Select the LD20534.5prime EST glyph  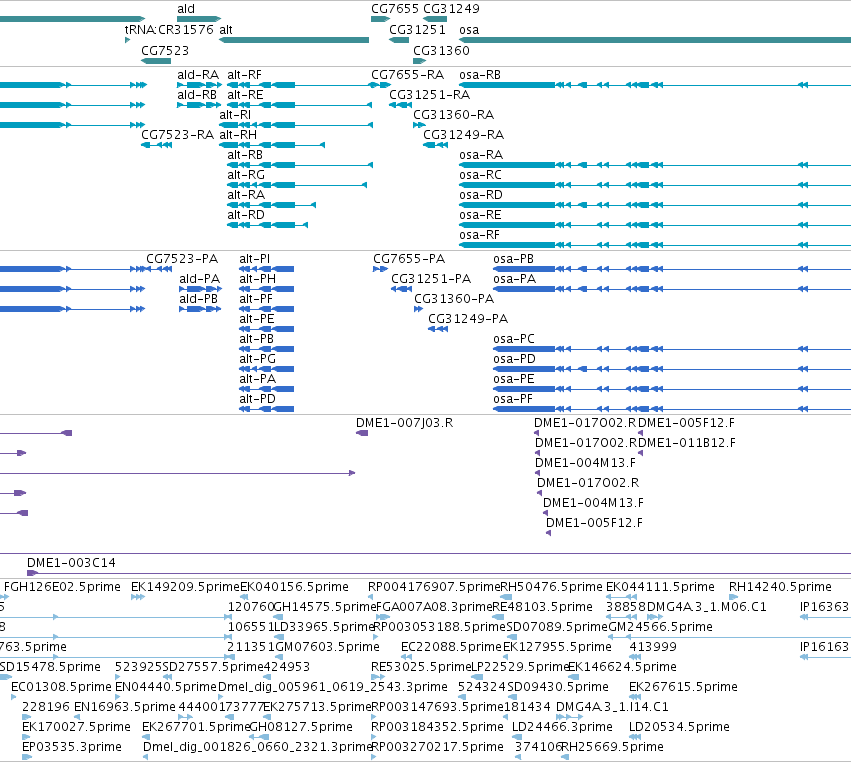coord(635,736)
